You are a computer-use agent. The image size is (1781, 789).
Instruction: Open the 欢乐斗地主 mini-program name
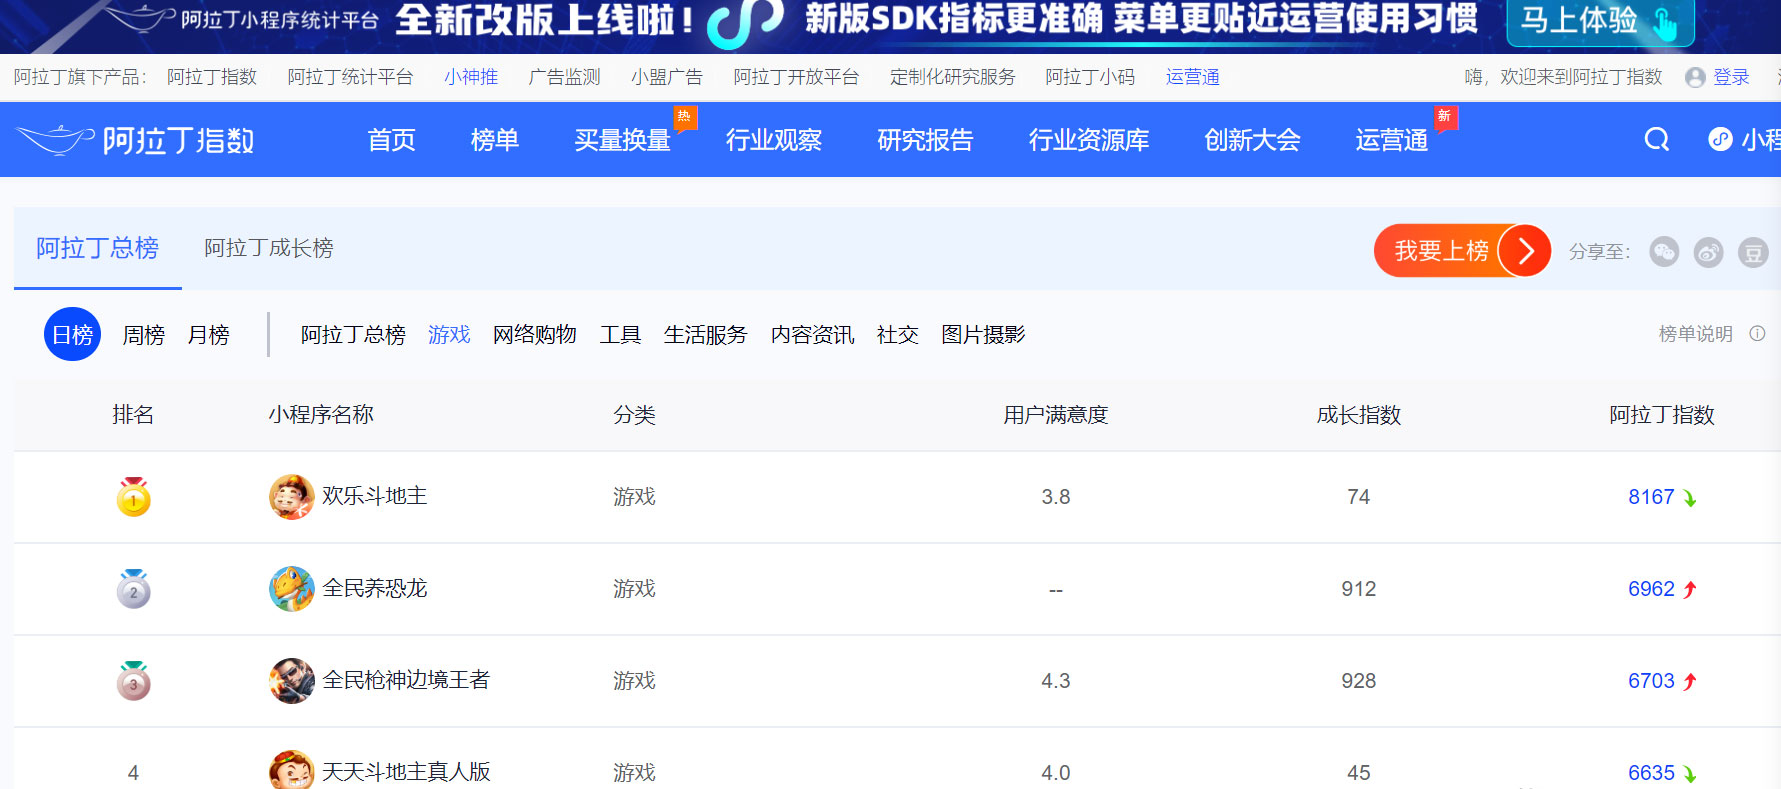pos(374,496)
